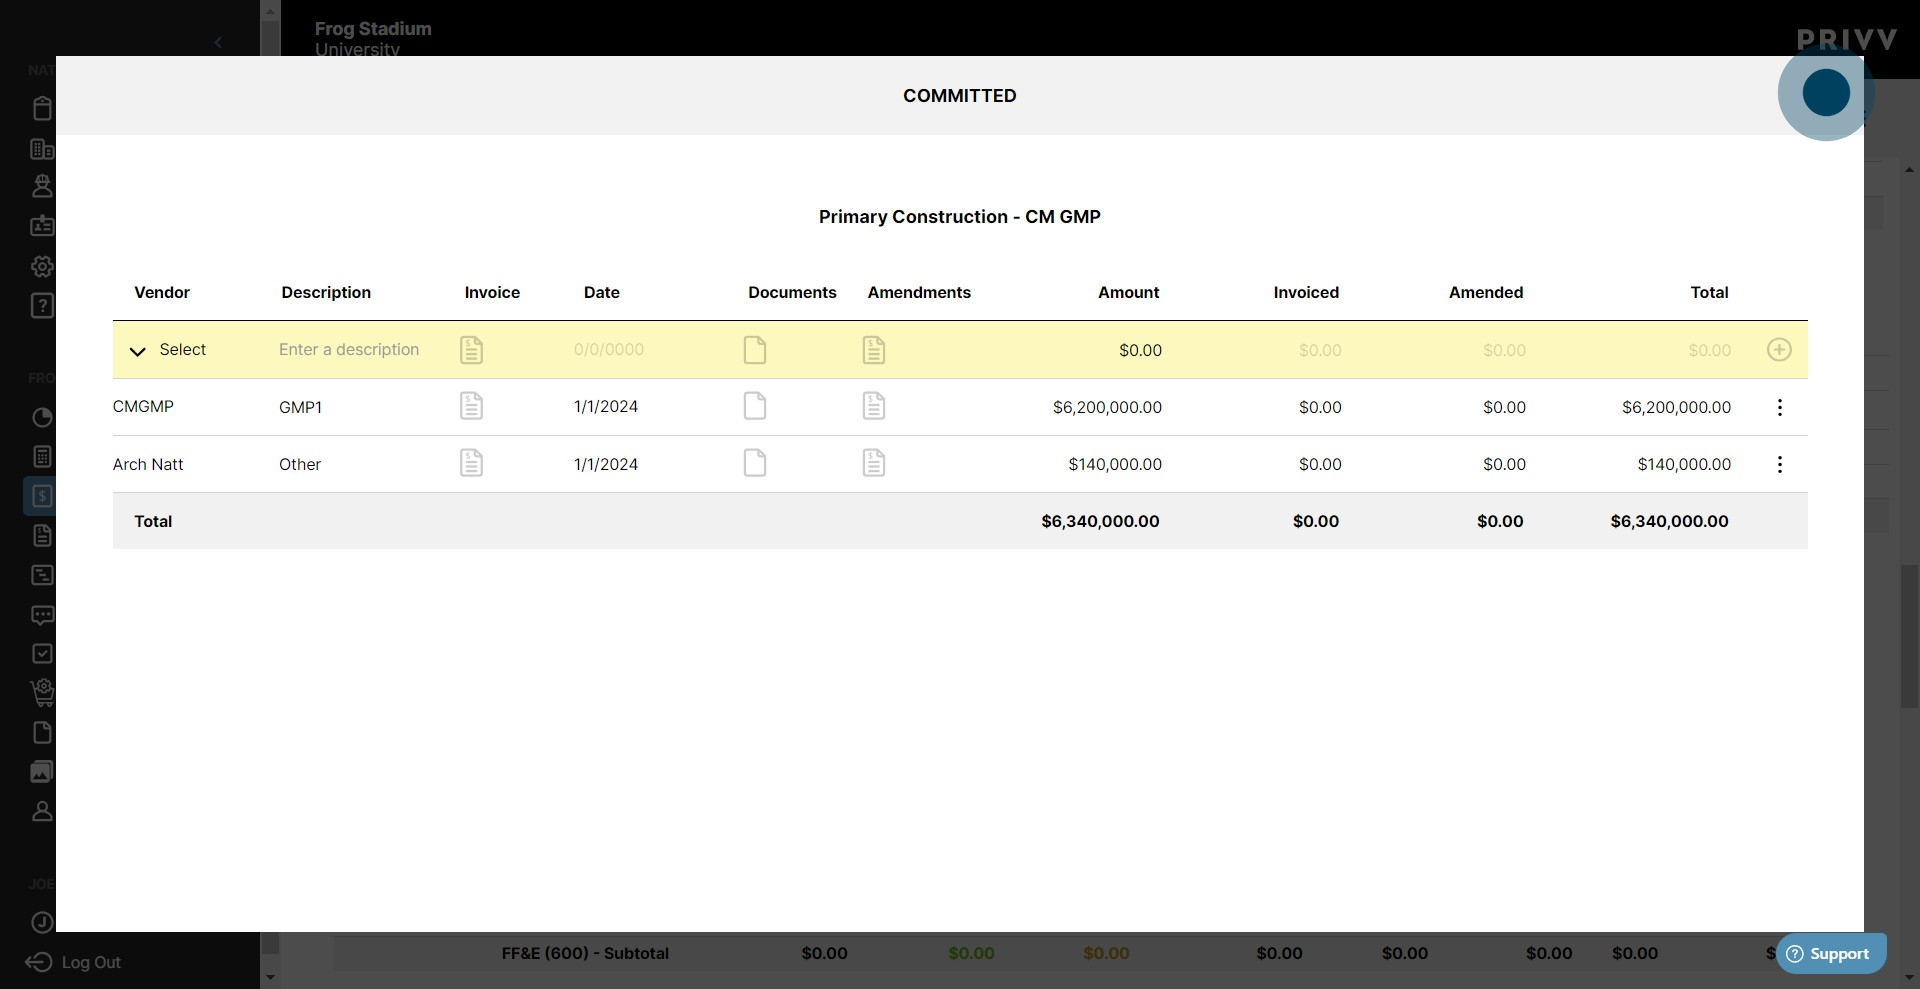
Task: Select the GMP1 description cell
Action: pyautogui.click(x=300, y=407)
